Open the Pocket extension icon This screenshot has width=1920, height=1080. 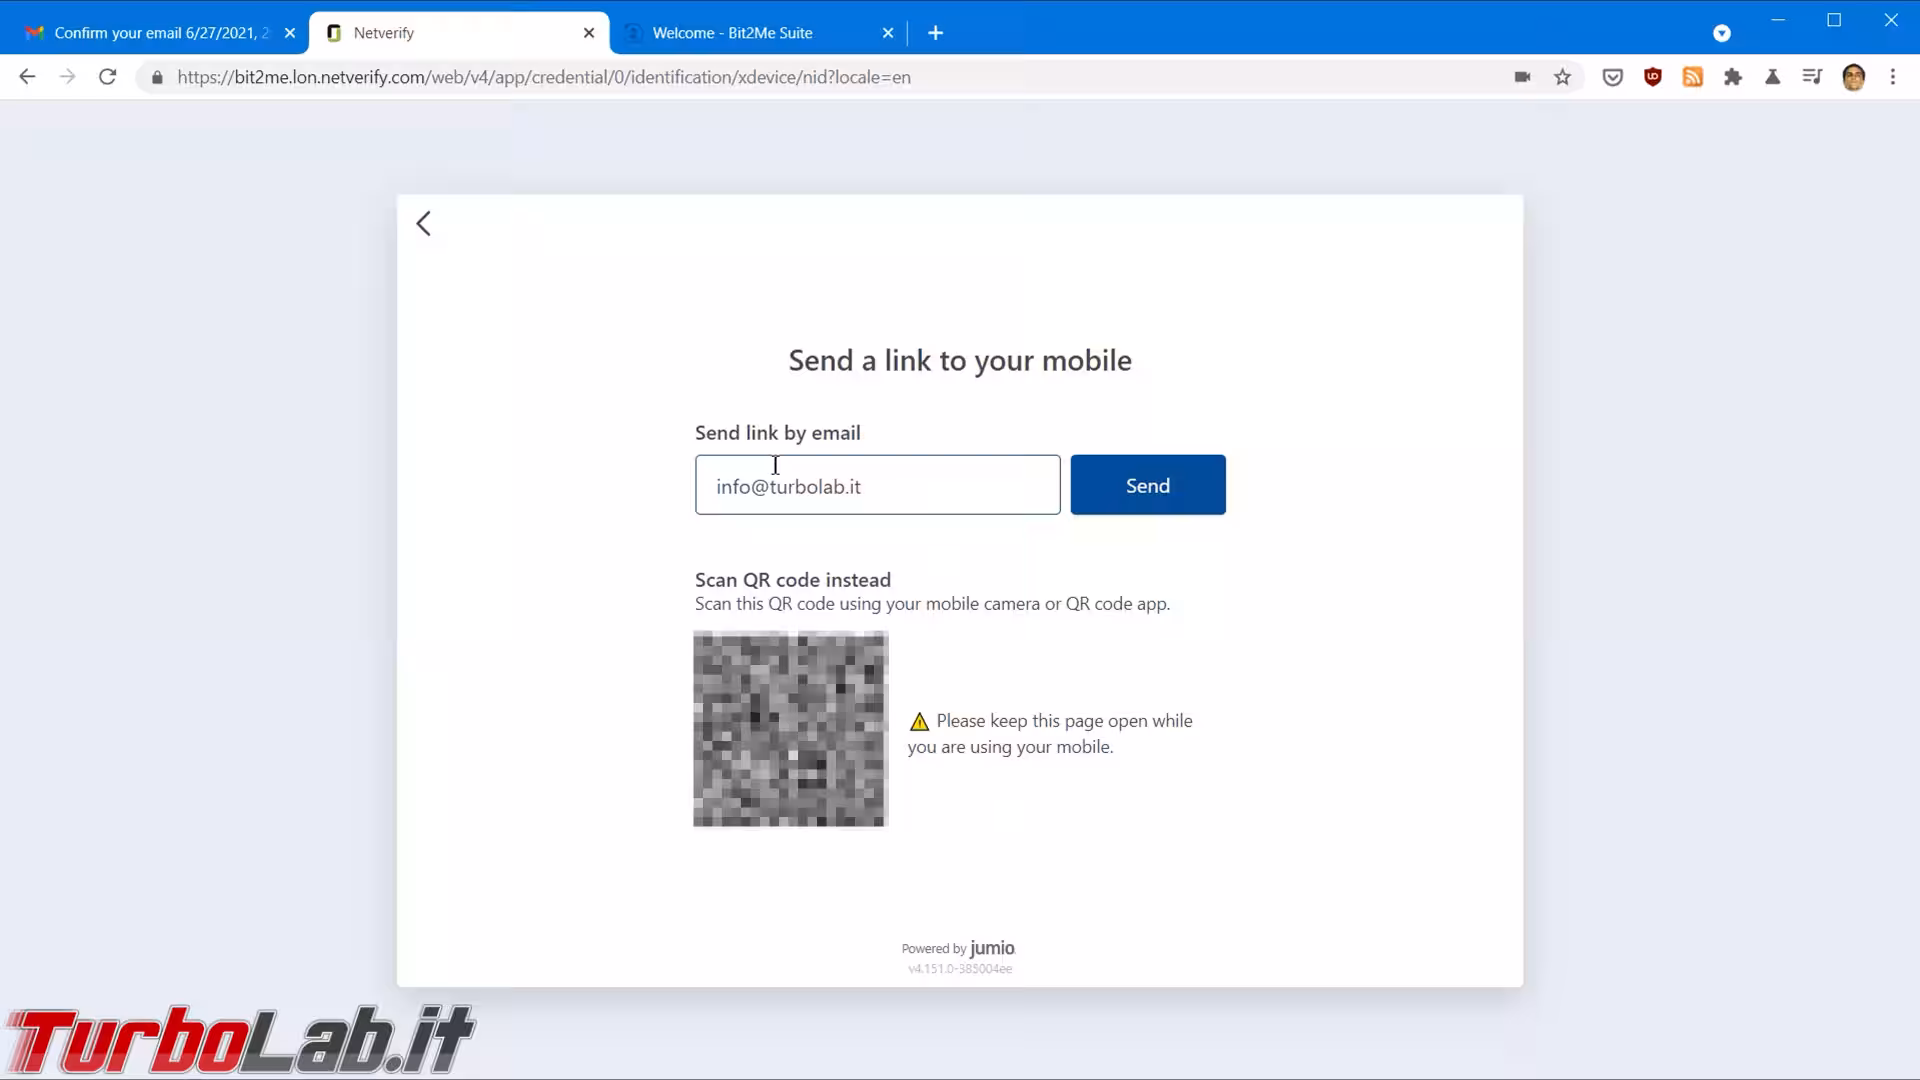(1612, 77)
